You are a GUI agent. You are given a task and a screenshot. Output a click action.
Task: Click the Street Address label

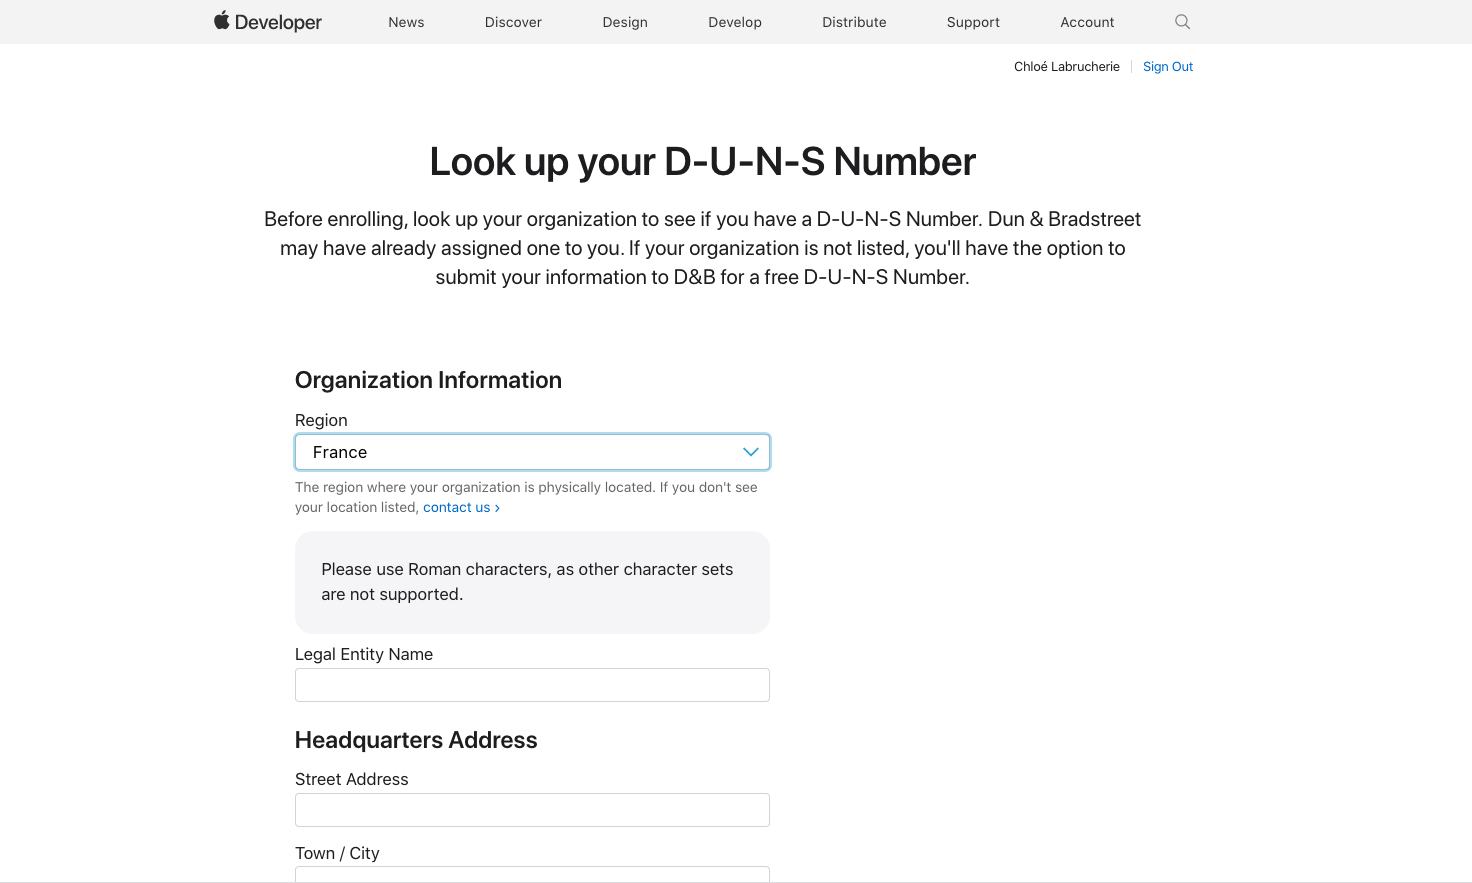[352, 779]
